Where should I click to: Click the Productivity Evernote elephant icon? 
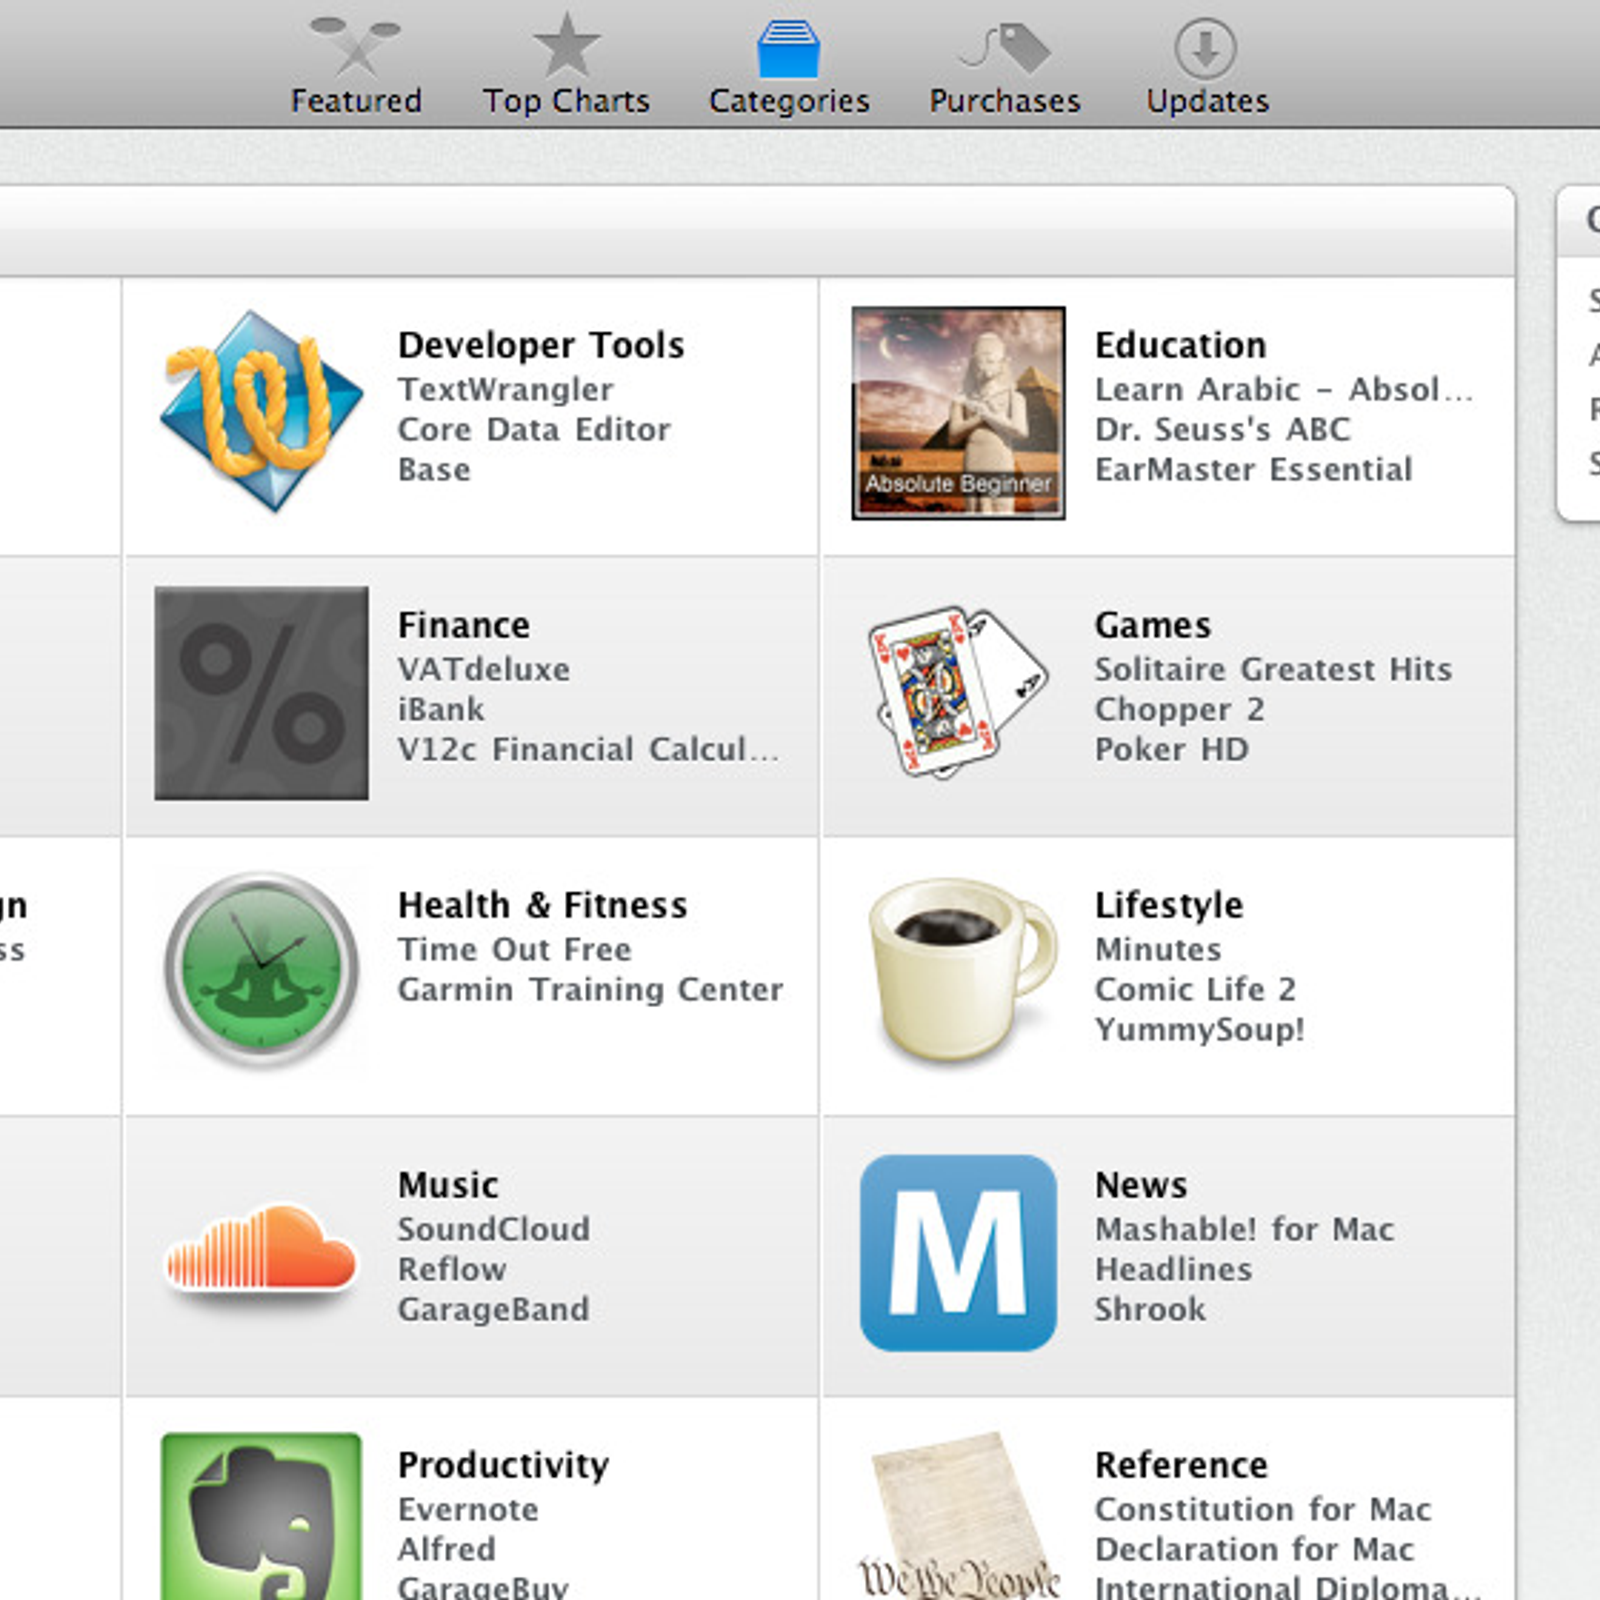261,1516
